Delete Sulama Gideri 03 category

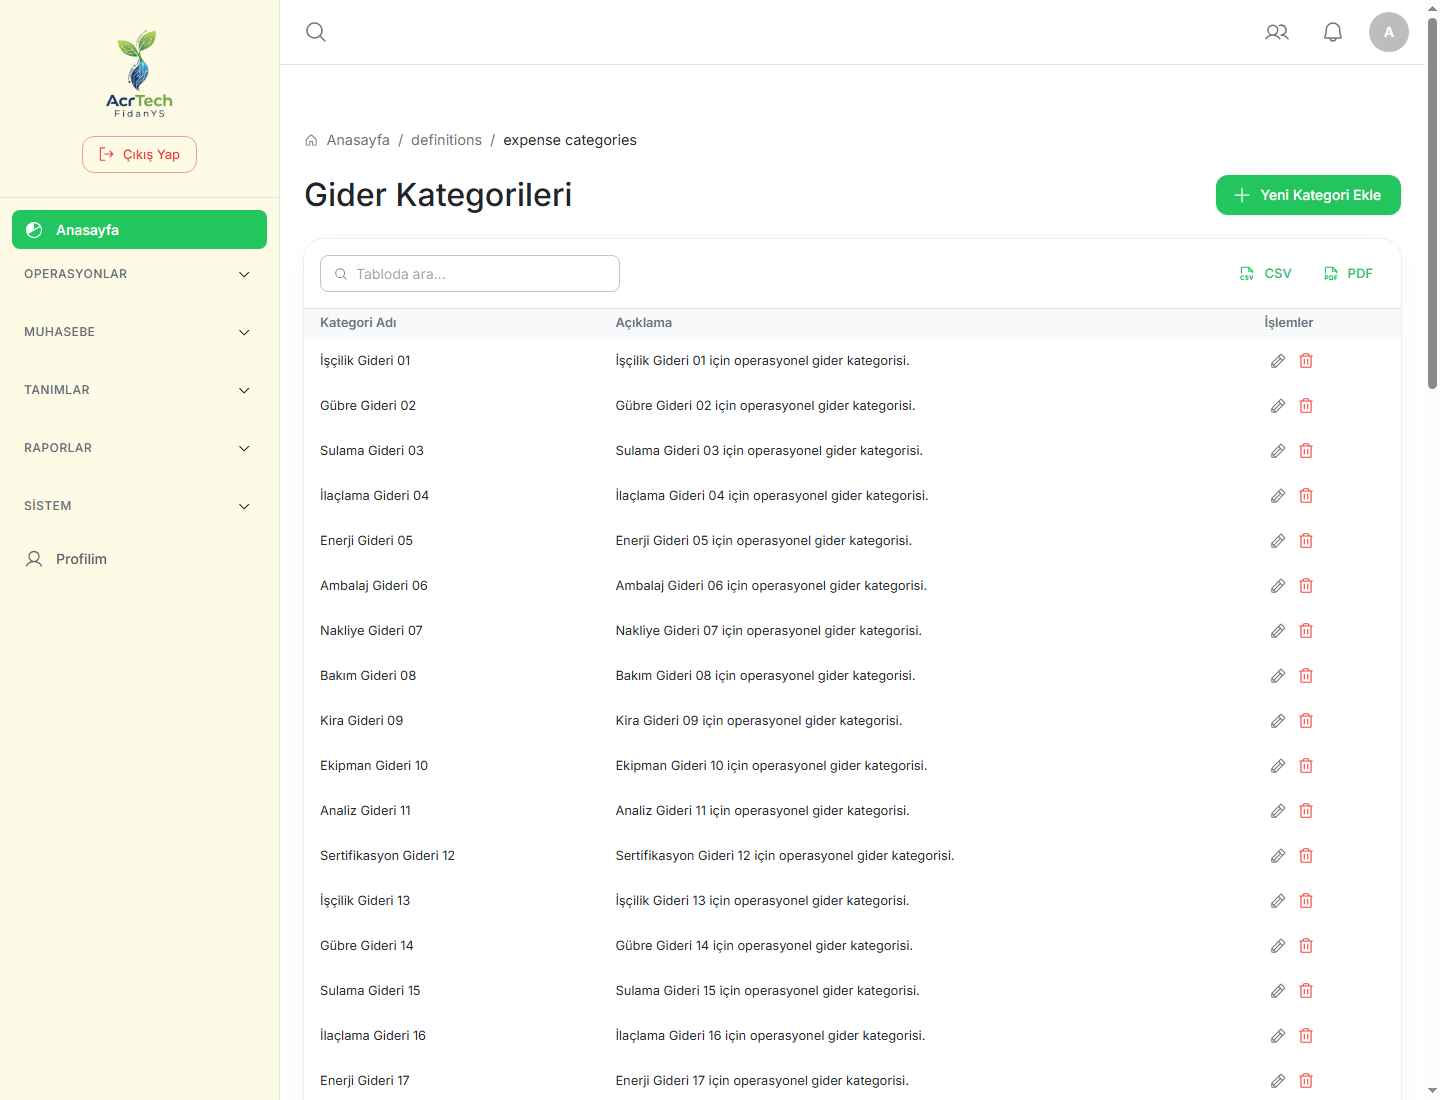pyautogui.click(x=1306, y=451)
